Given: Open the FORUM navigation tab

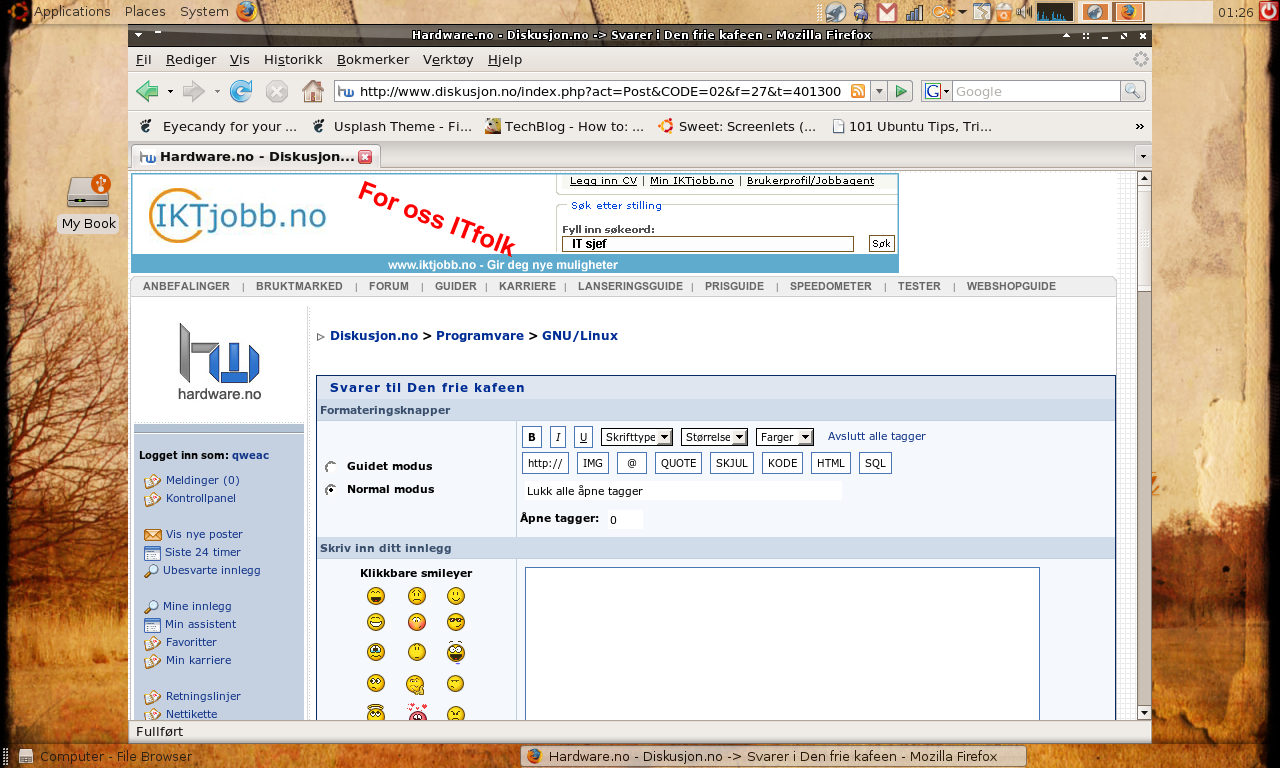Looking at the screenshot, I should pos(389,286).
